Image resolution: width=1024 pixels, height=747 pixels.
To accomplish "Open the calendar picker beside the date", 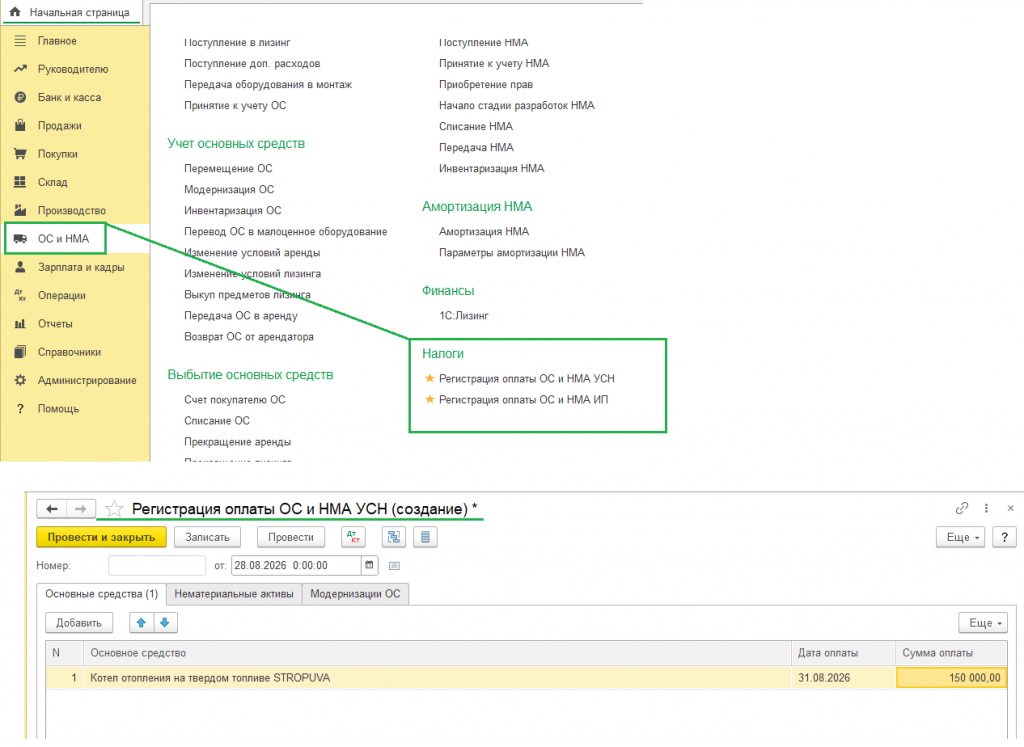I will pos(370,565).
